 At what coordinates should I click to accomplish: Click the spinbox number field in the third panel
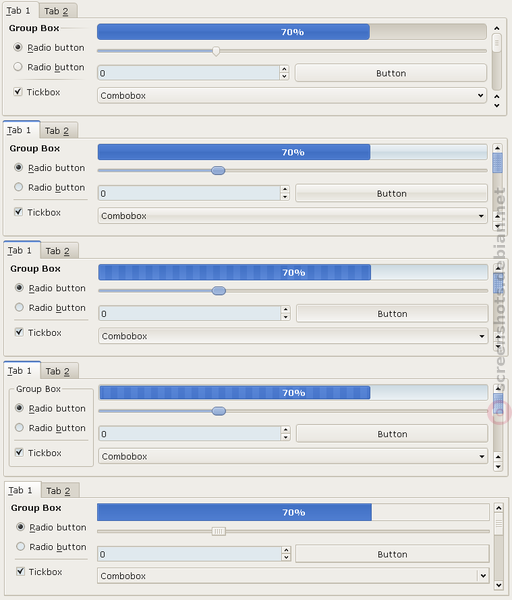pyautogui.click(x=190, y=313)
